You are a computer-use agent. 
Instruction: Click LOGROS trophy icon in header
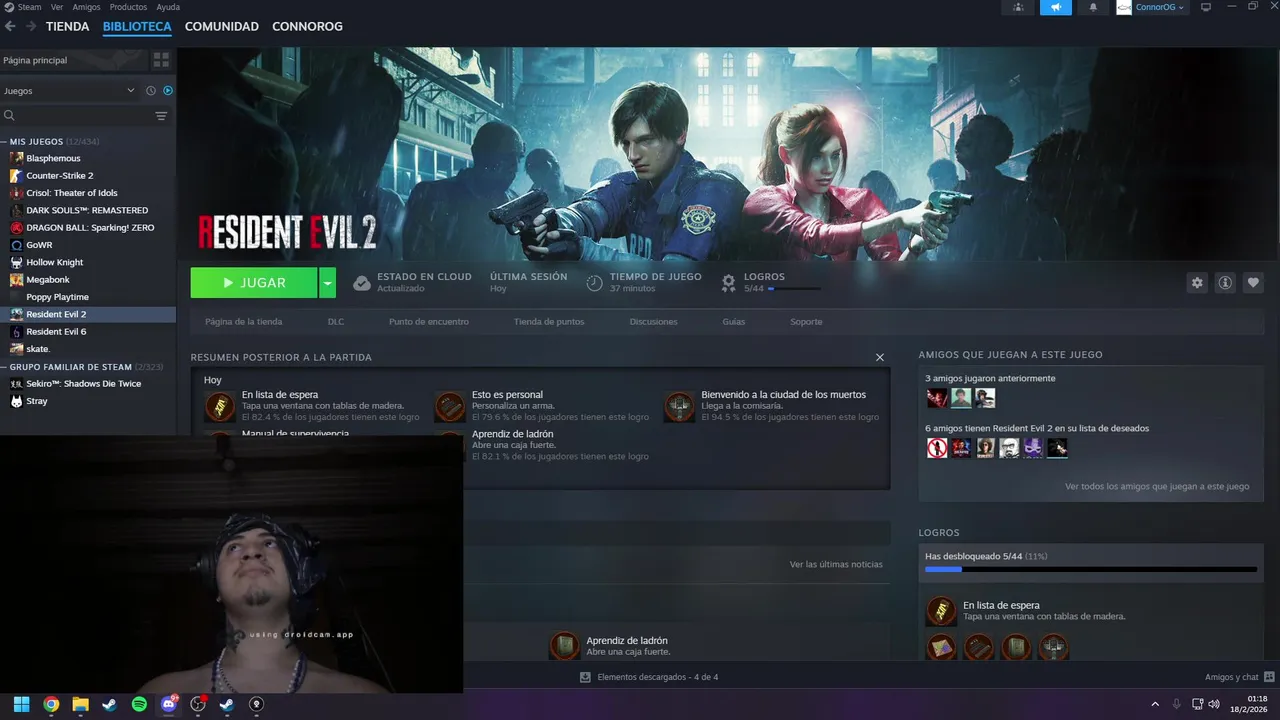point(728,283)
